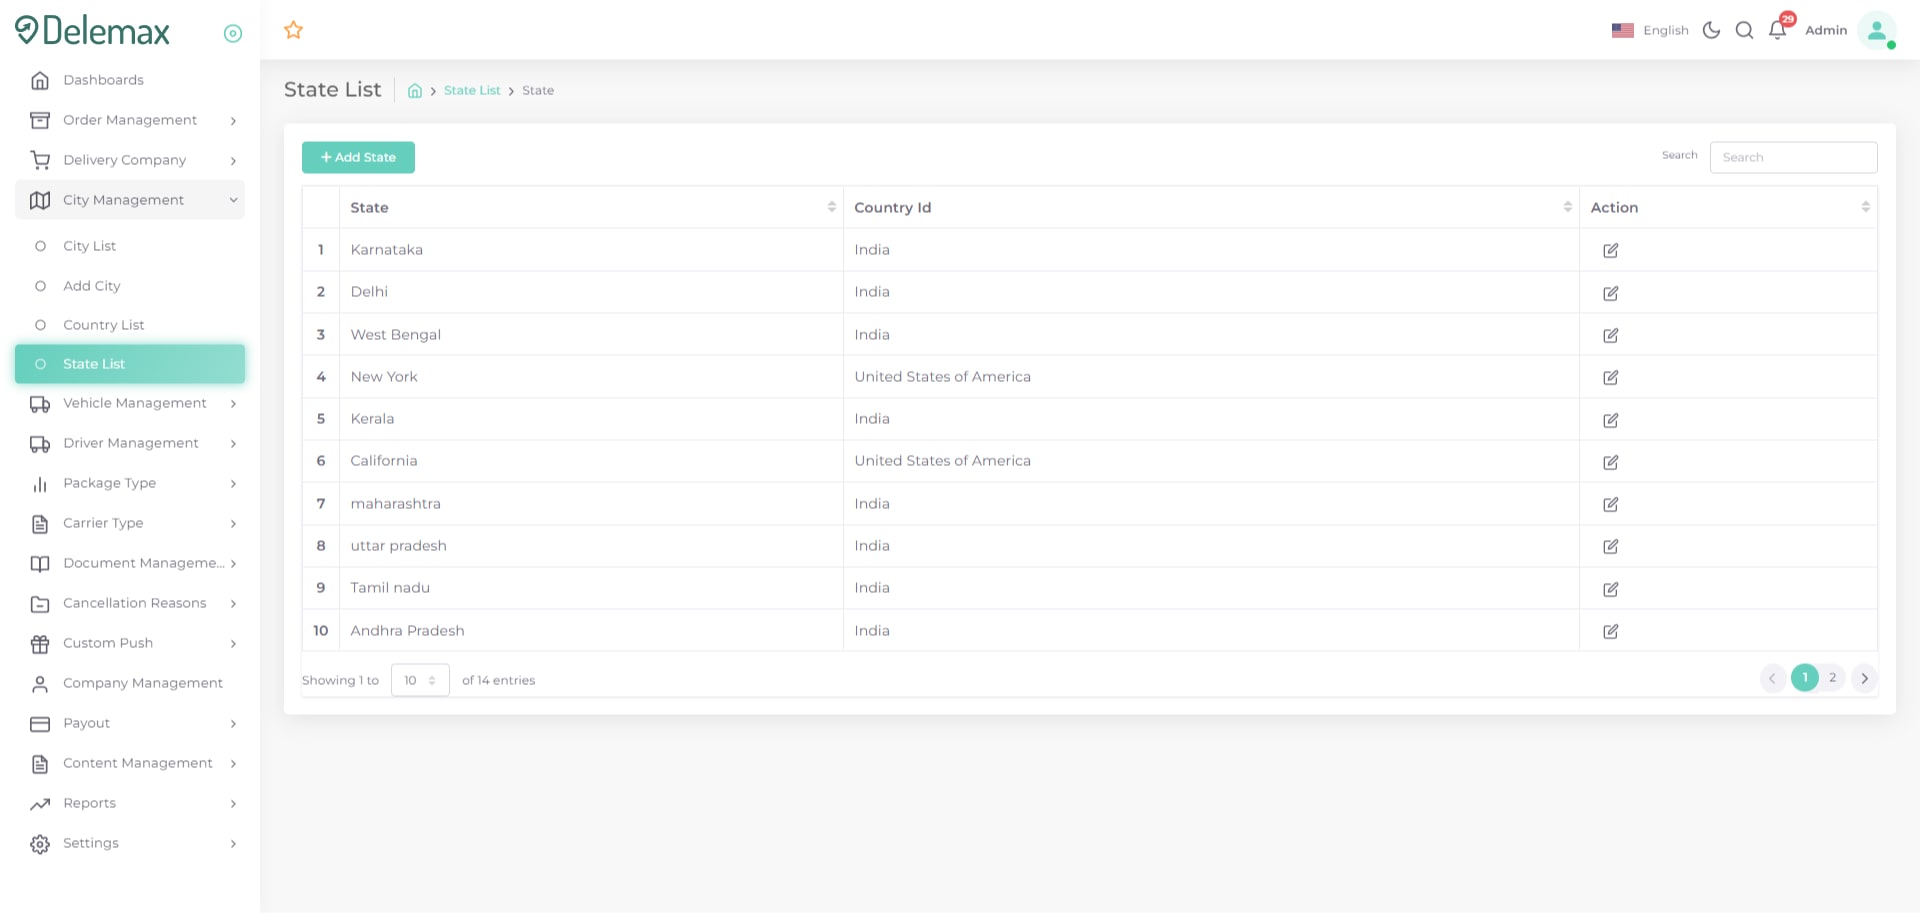Expand Content Management submenu chevron
This screenshot has width=1920, height=913.
[233, 764]
